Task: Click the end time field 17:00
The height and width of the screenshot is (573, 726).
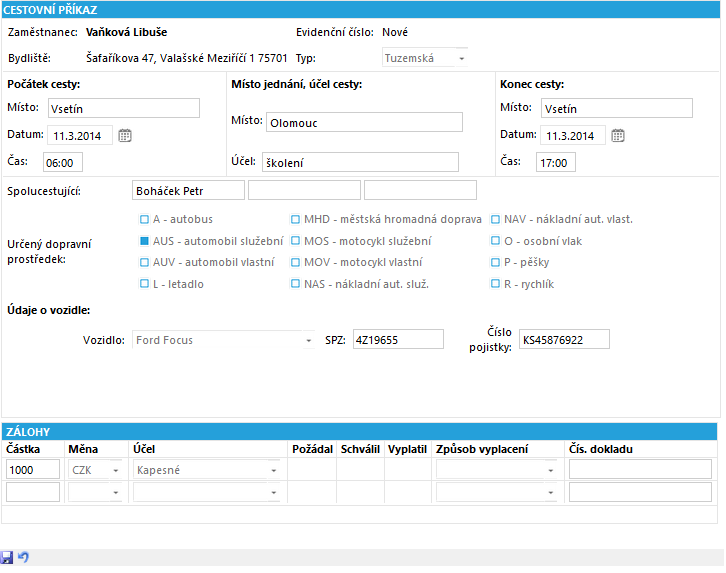Action: tap(556, 162)
